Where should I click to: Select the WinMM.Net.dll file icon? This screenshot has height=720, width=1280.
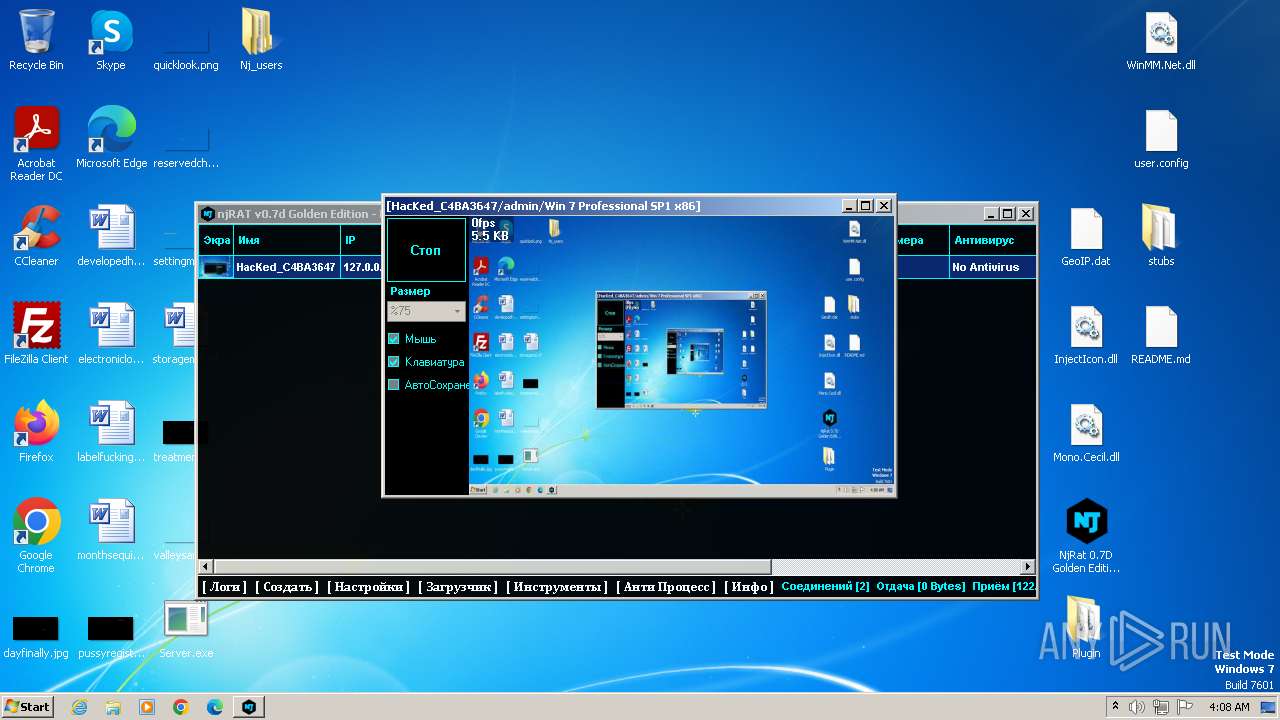(1161, 41)
